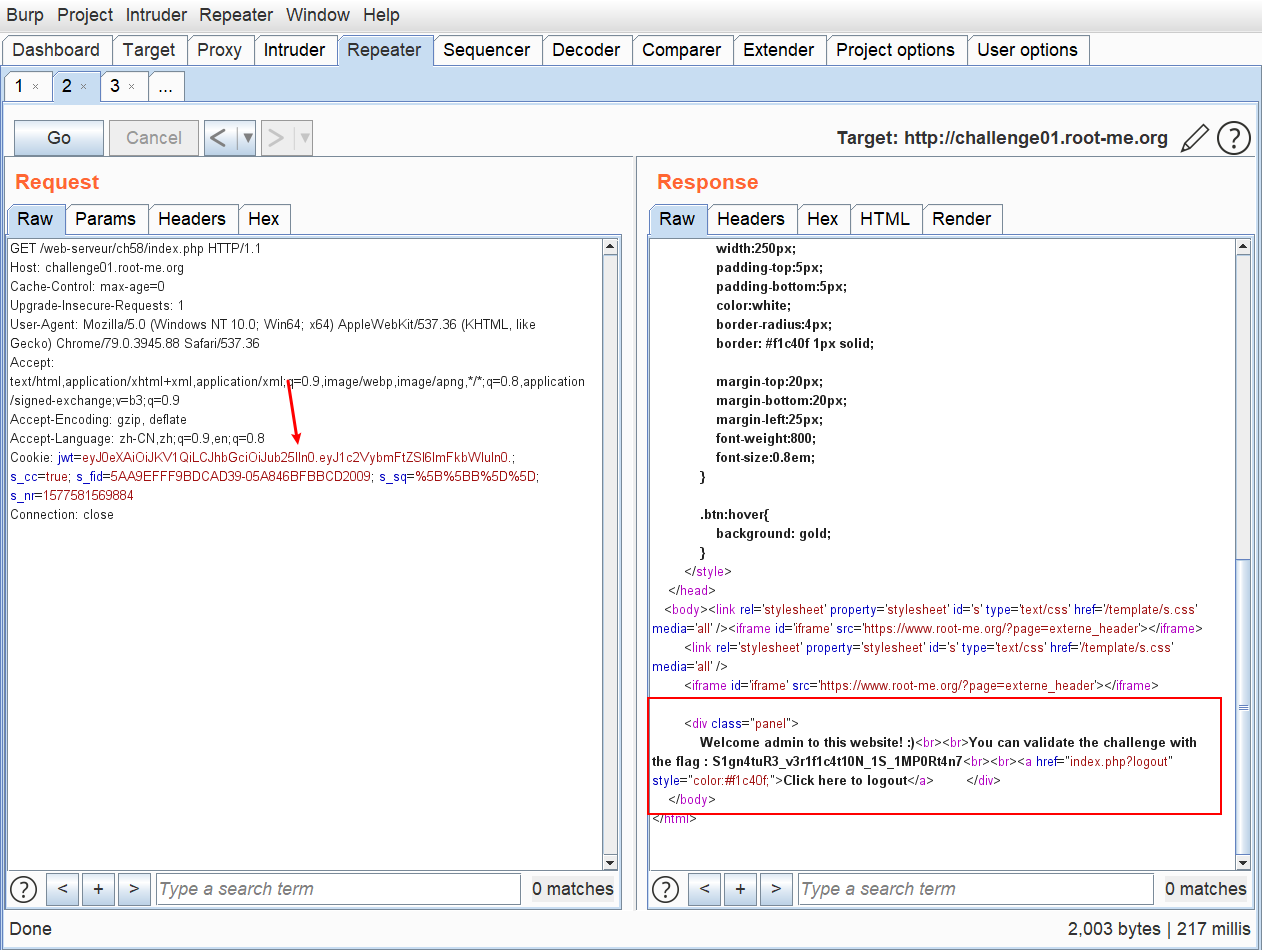
Task: Open Repeater help question mark icon
Action: click(1234, 138)
